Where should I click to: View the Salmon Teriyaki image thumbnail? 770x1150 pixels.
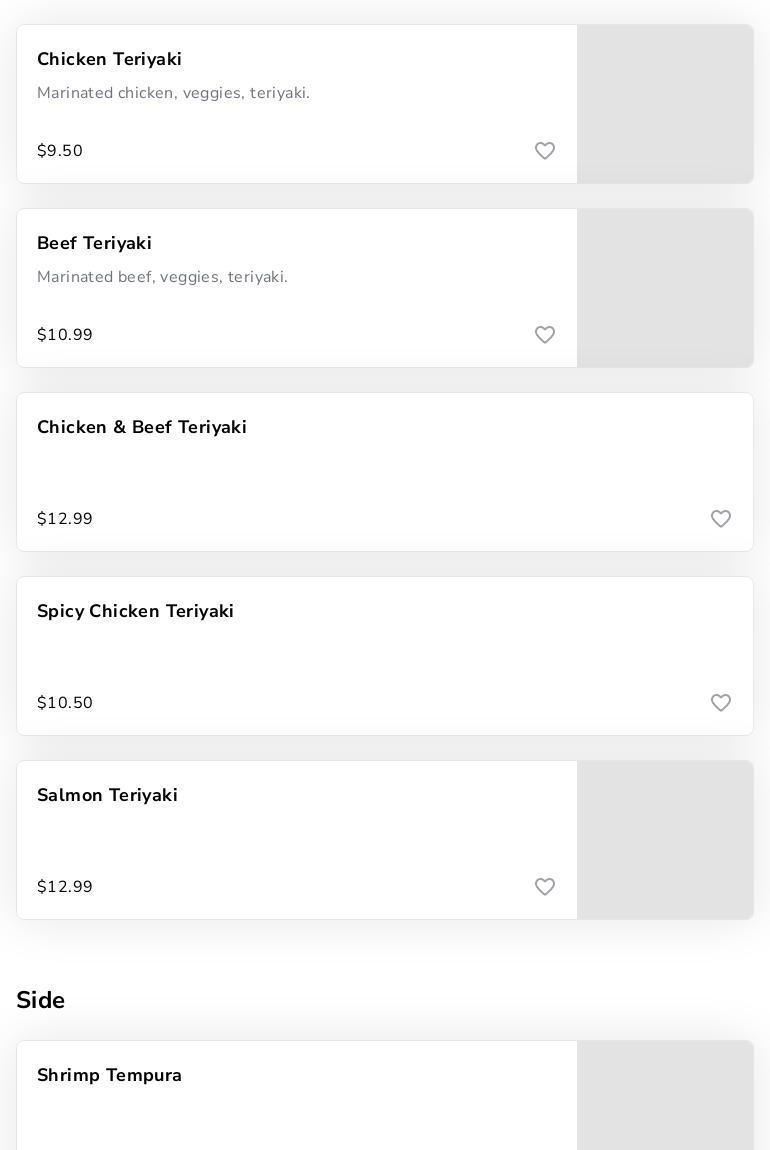coord(665,840)
